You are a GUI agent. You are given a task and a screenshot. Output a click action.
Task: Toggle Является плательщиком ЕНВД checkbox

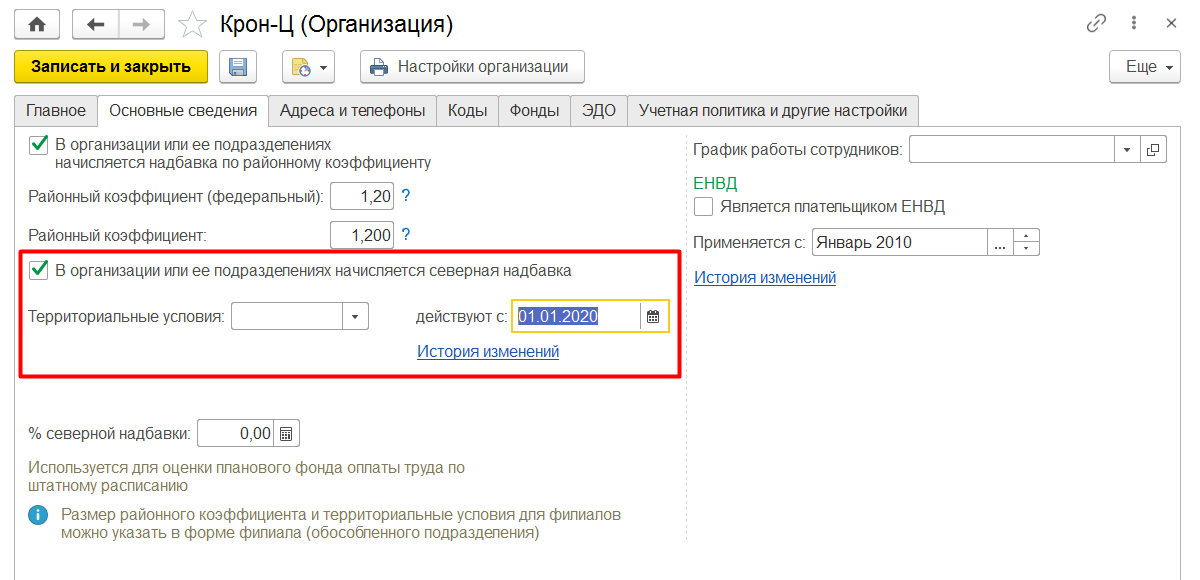click(x=703, y=207)
